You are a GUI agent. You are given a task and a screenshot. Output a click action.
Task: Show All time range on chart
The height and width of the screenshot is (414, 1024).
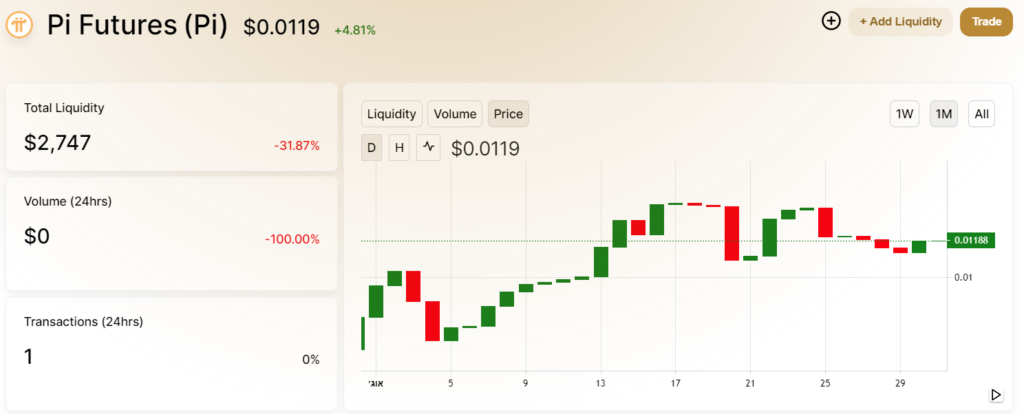(x=981, y=114)
